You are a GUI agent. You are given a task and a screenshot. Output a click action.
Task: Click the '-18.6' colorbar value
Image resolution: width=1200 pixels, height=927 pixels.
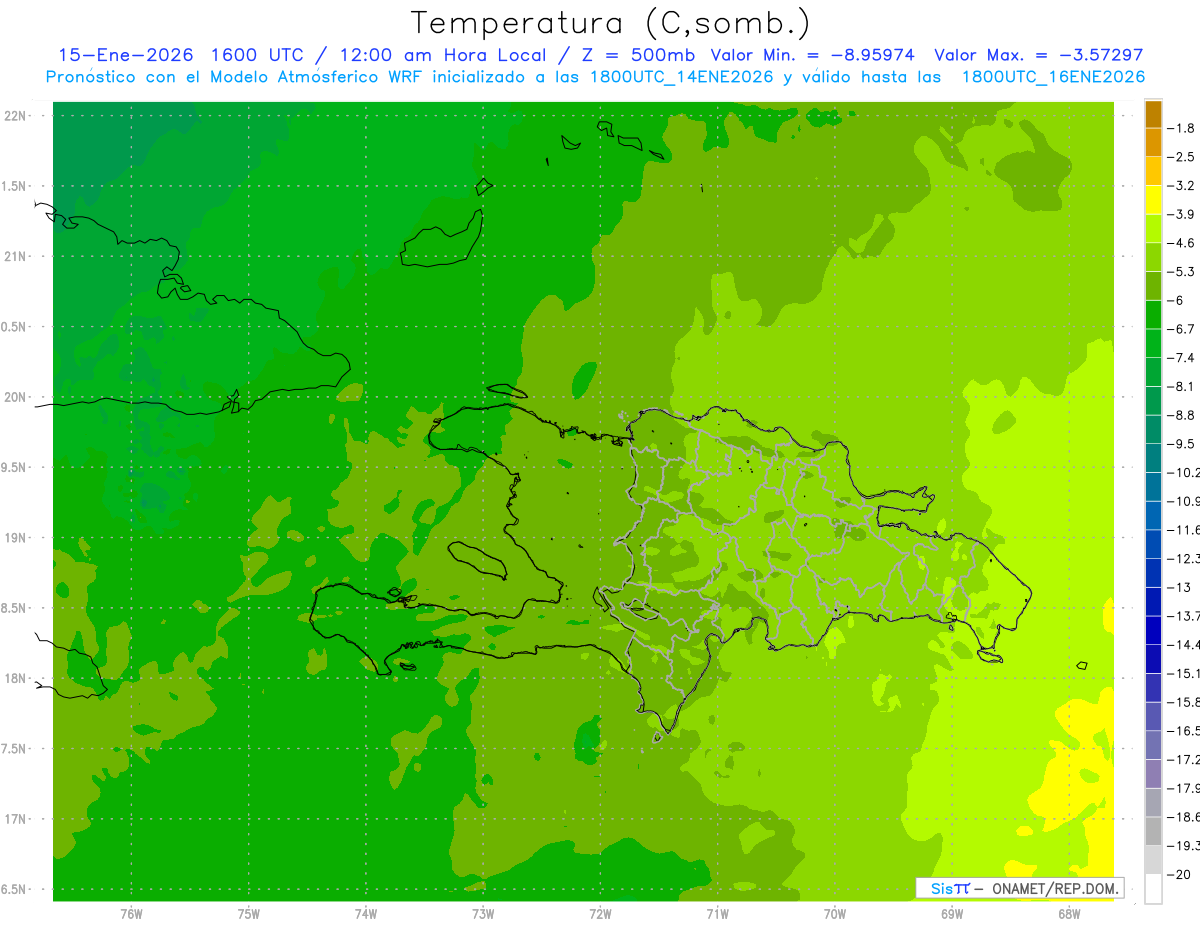1183,817
